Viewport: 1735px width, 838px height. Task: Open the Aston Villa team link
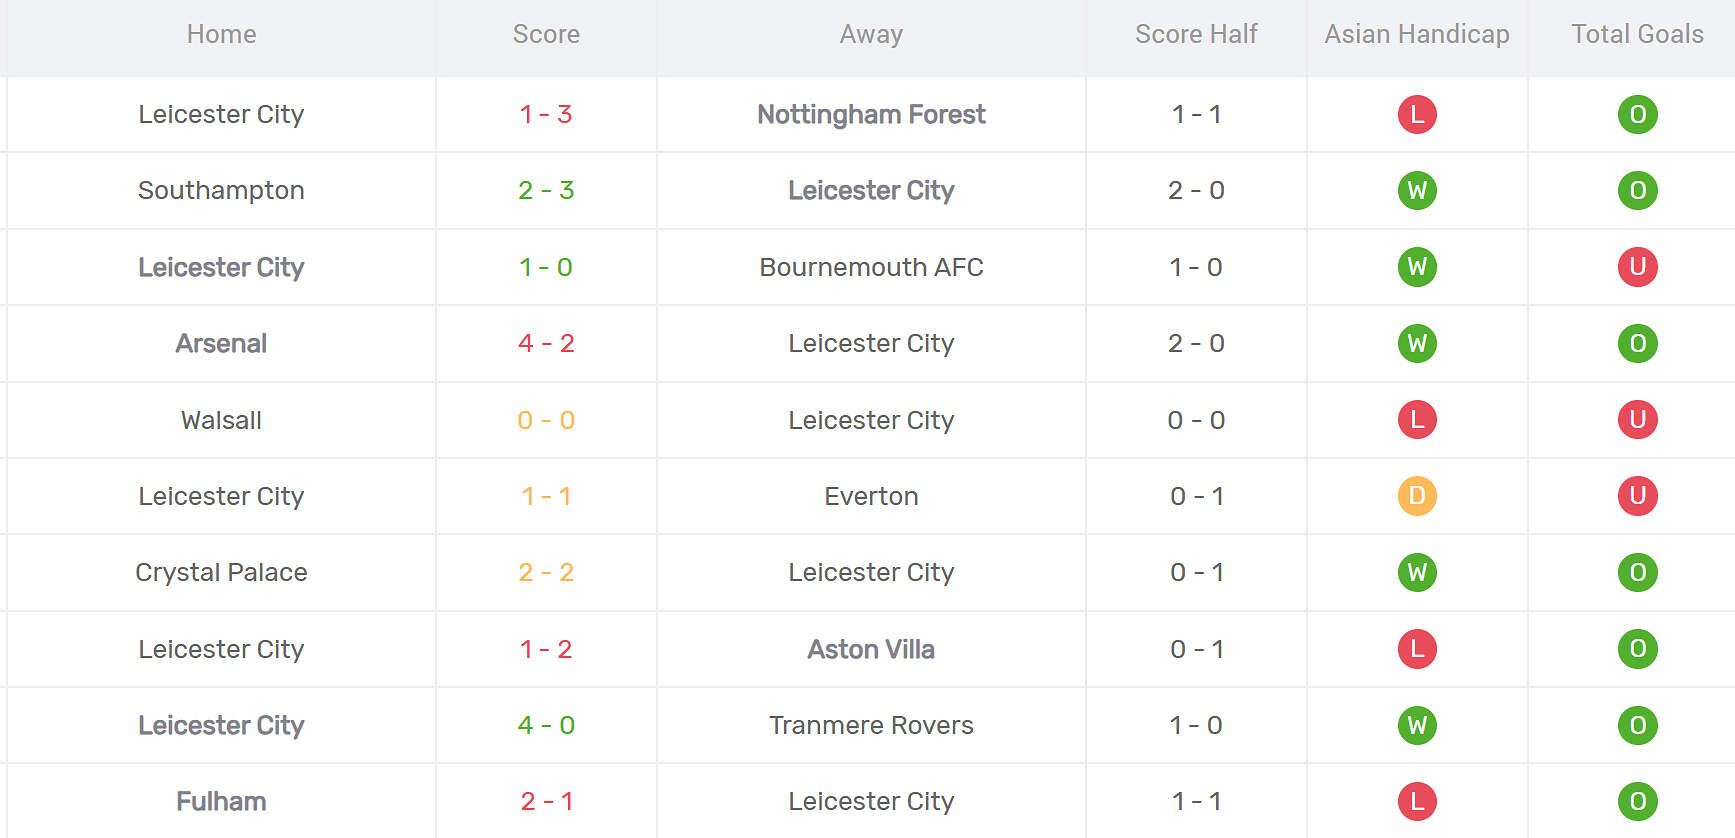click(871, 649)
